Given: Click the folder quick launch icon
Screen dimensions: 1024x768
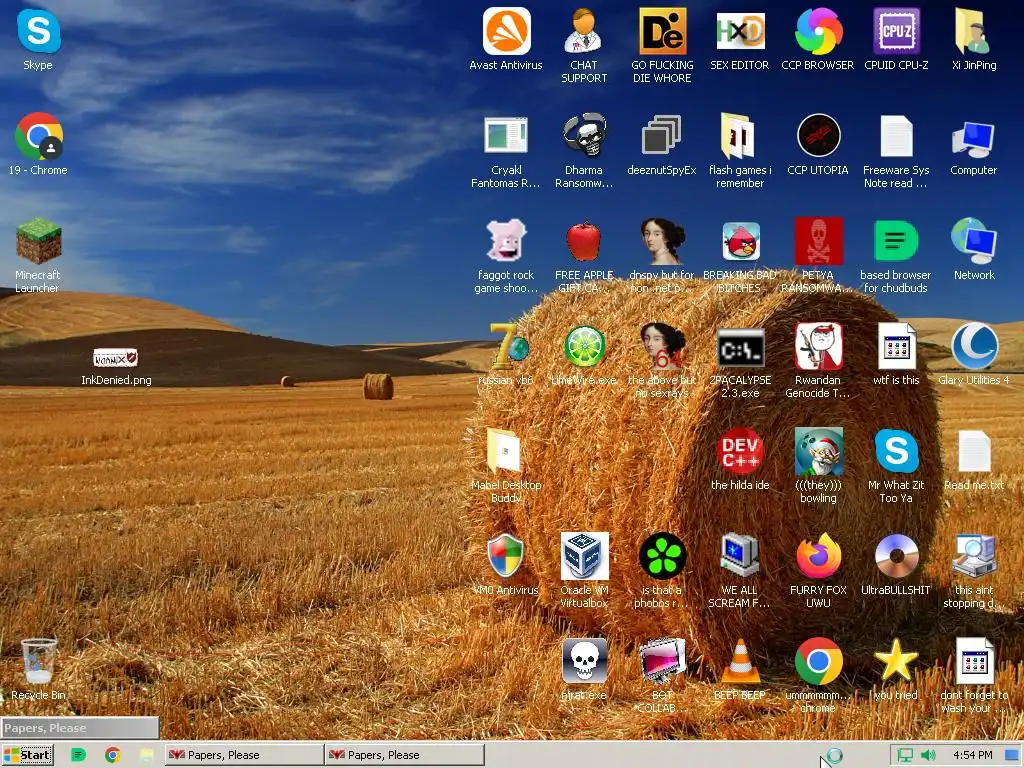Looking at the screenshot, I should pos(146,755).
